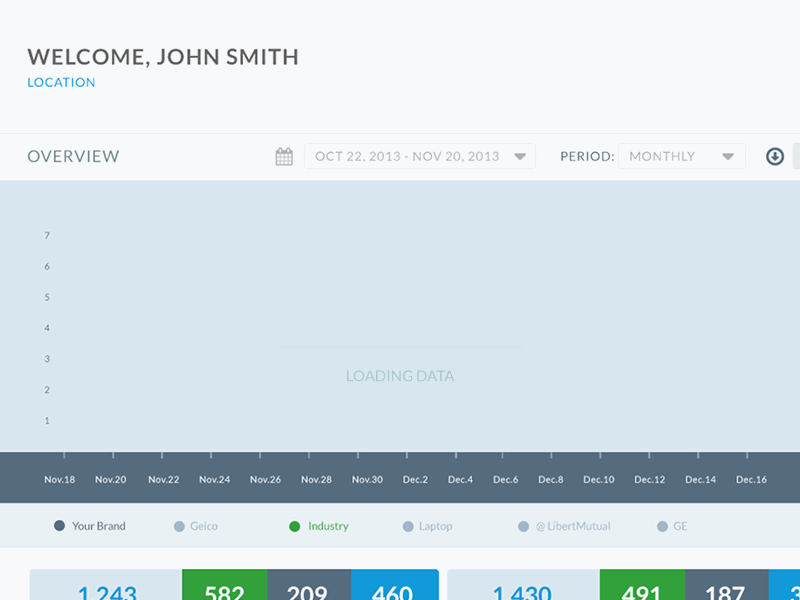This screenshot has width=800, height=600.
Task: Select the Nov.30 timeline marker
Action: (367, 480)
